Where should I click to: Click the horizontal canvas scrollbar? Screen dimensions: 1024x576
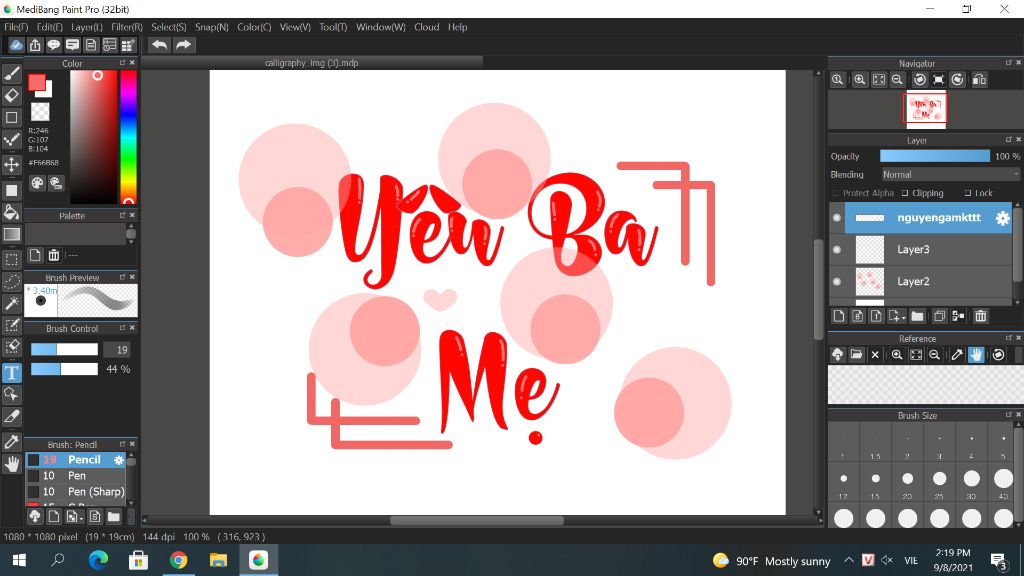click(x=477, y=520)
